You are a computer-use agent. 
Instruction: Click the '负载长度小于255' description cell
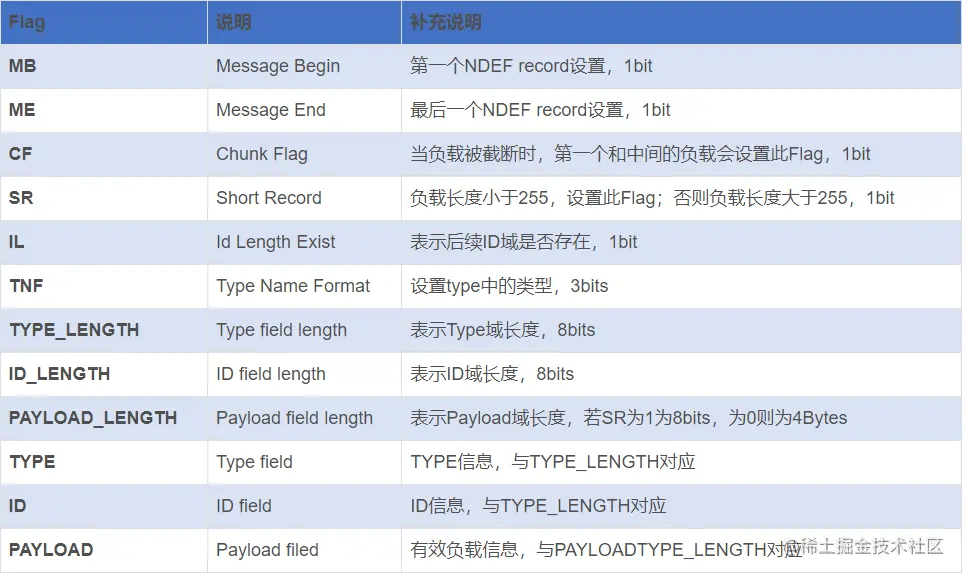[682, 198]
